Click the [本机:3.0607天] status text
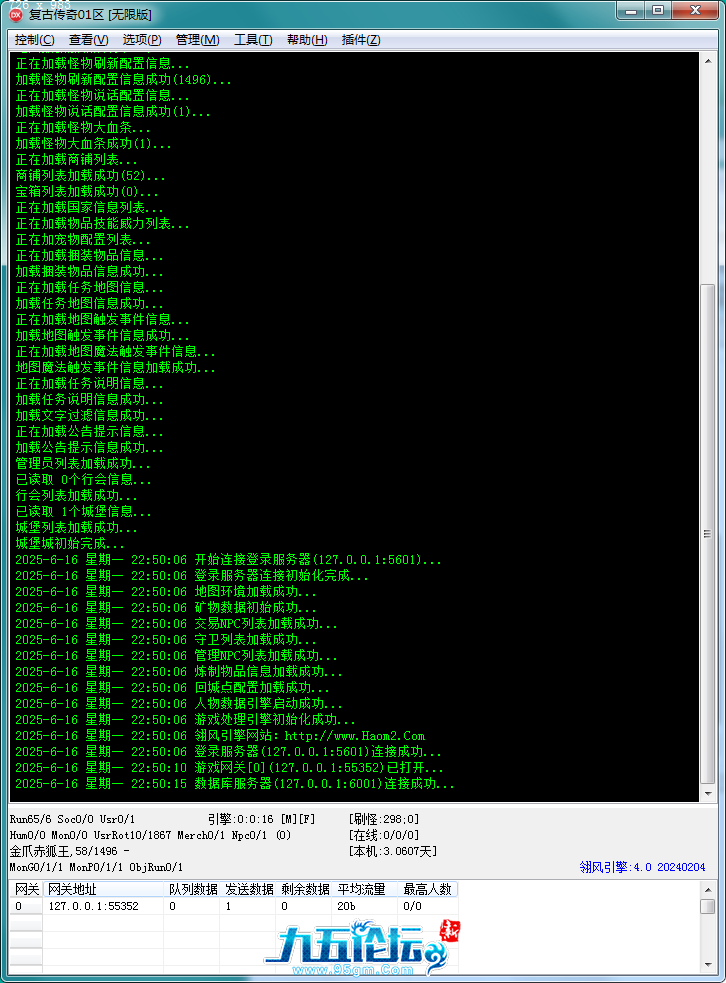This screenshot has height=983, width=726. coord(392,851)
